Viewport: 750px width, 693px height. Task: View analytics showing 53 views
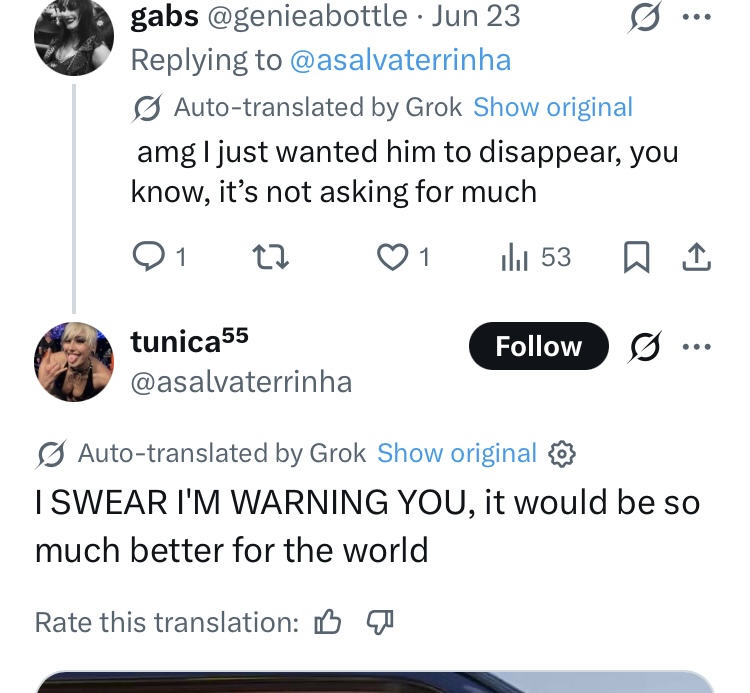tap(512, 258)
